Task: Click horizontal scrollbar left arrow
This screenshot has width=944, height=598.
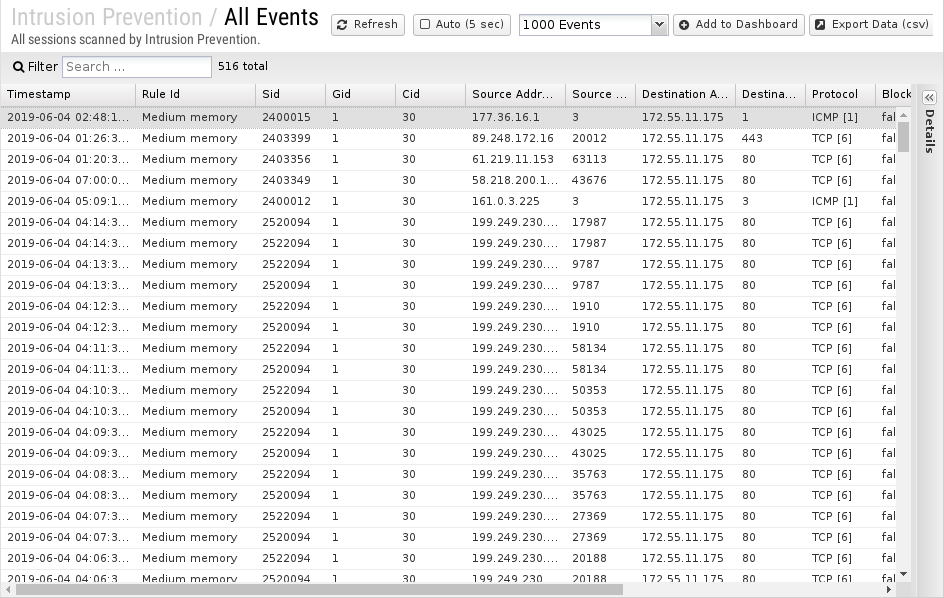Action: (8, 590)
